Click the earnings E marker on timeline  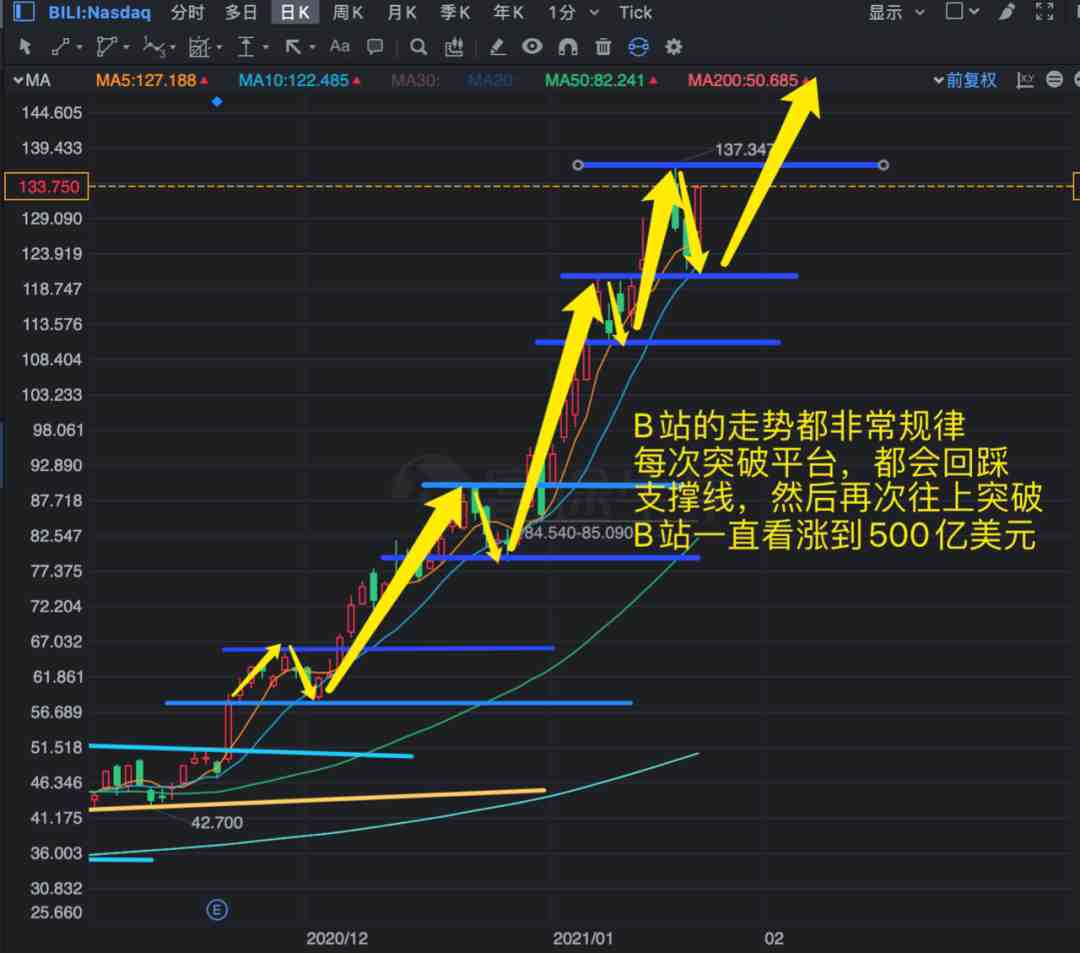[x=217, y=910]
